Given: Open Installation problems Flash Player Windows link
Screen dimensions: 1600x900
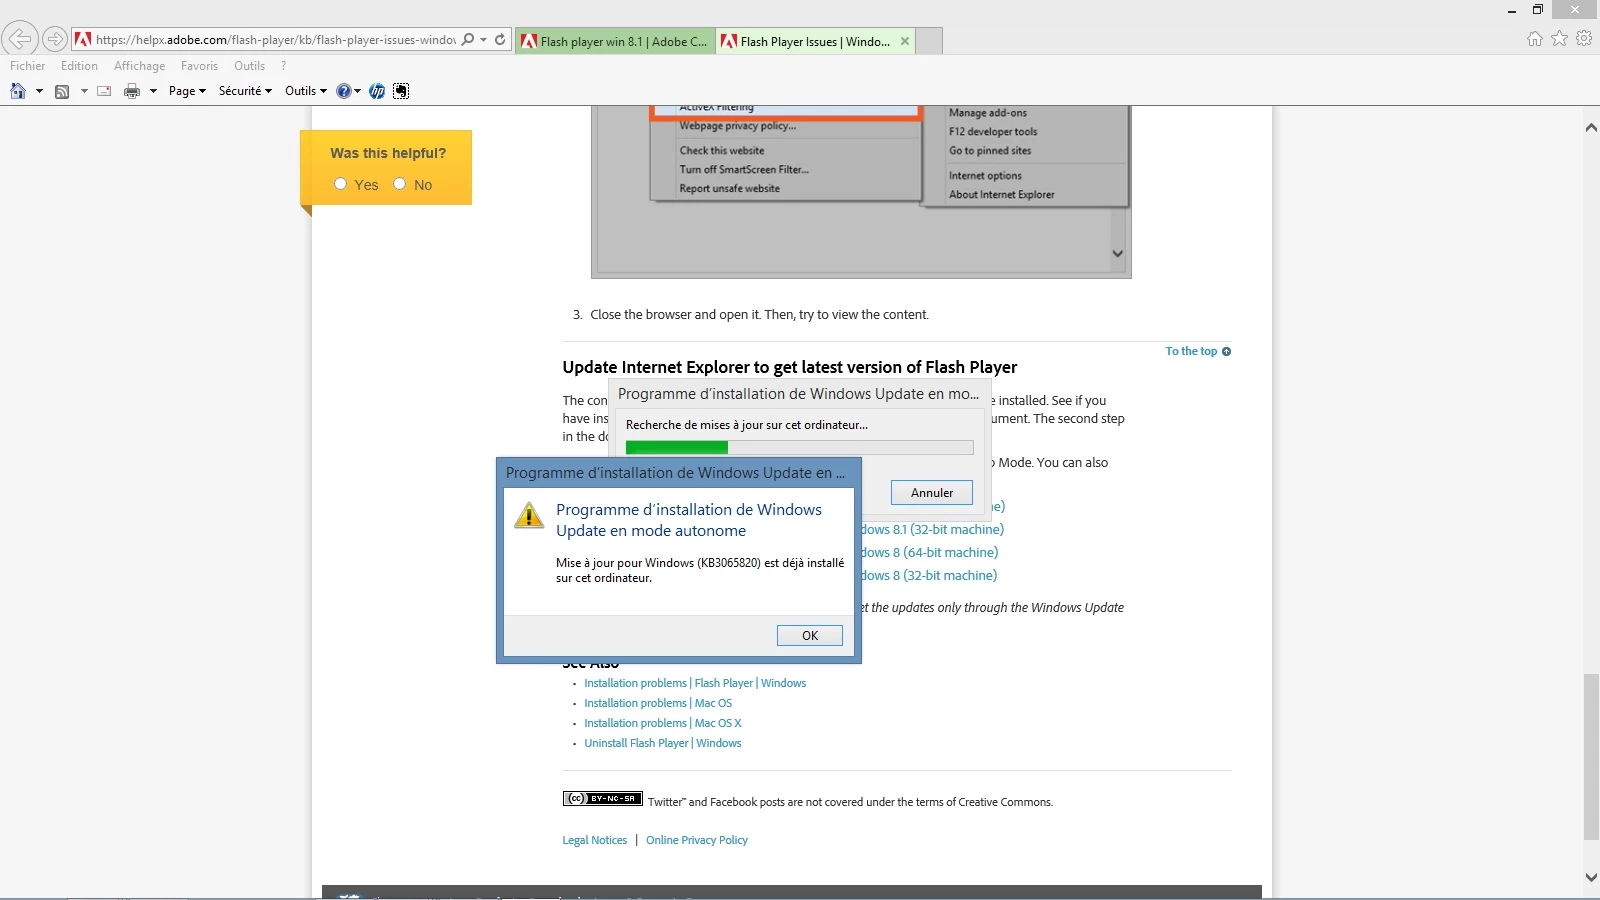Looking at the screenshot, I should tap(695, 683).
